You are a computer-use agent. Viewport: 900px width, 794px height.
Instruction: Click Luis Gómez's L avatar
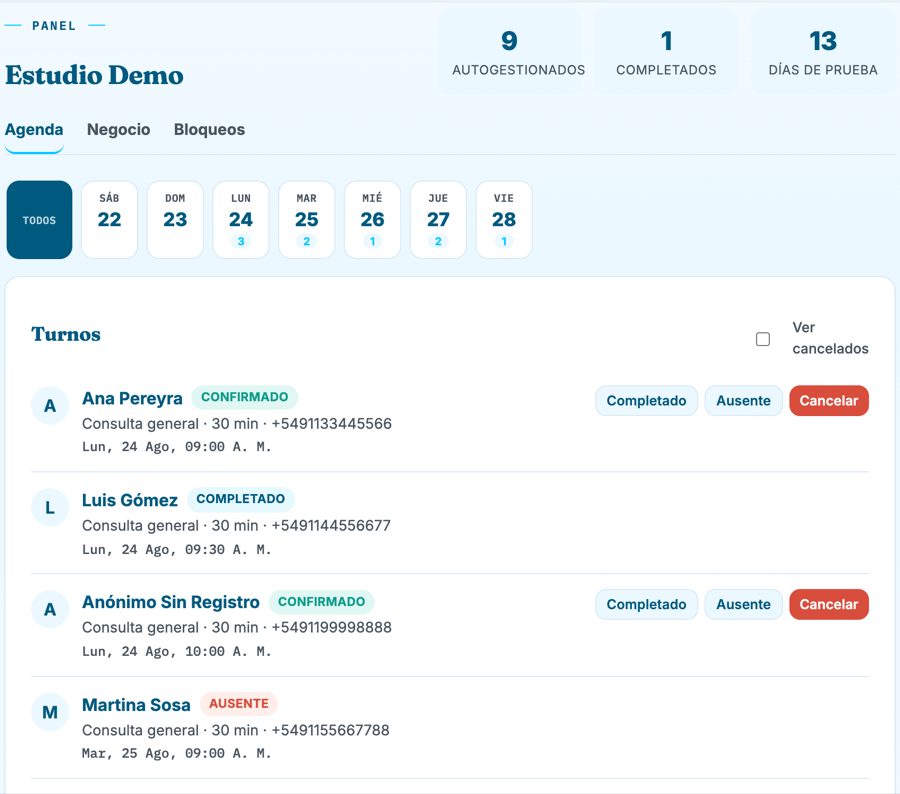coord(50,508)
